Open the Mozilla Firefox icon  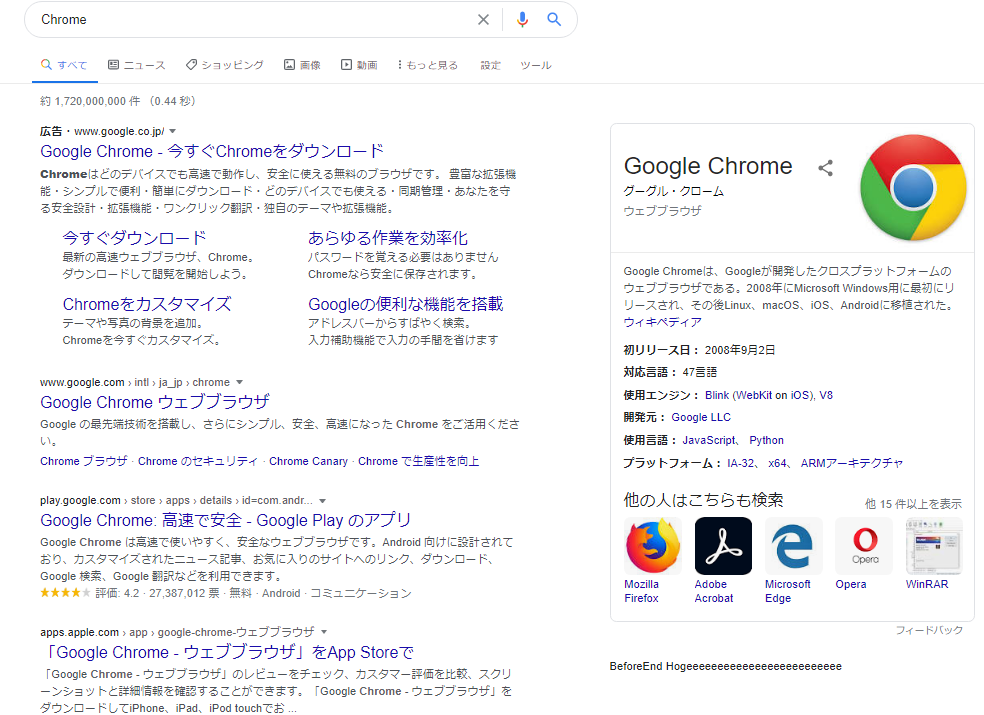(653, 546)
